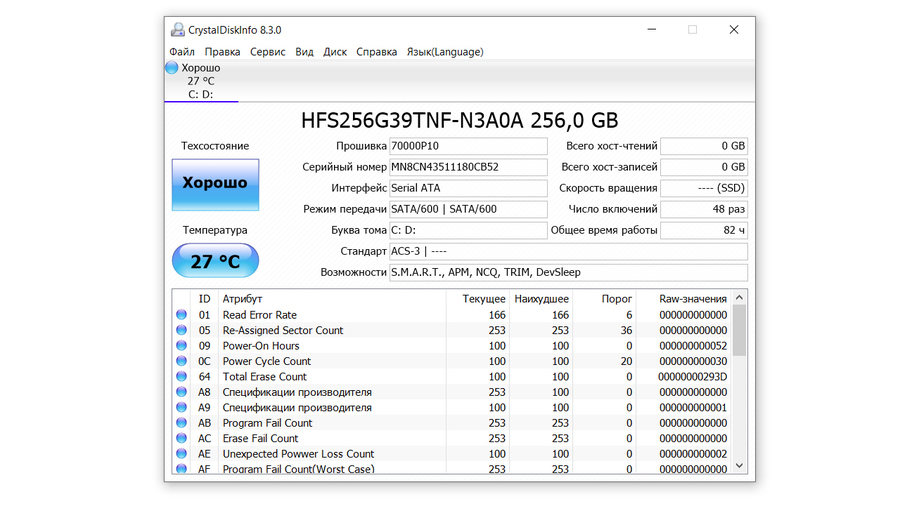Click the Режим передачи field SATA/600 | SATA/600
The height and width of the screenshot is (506, 900).
(x=468, y=209)
